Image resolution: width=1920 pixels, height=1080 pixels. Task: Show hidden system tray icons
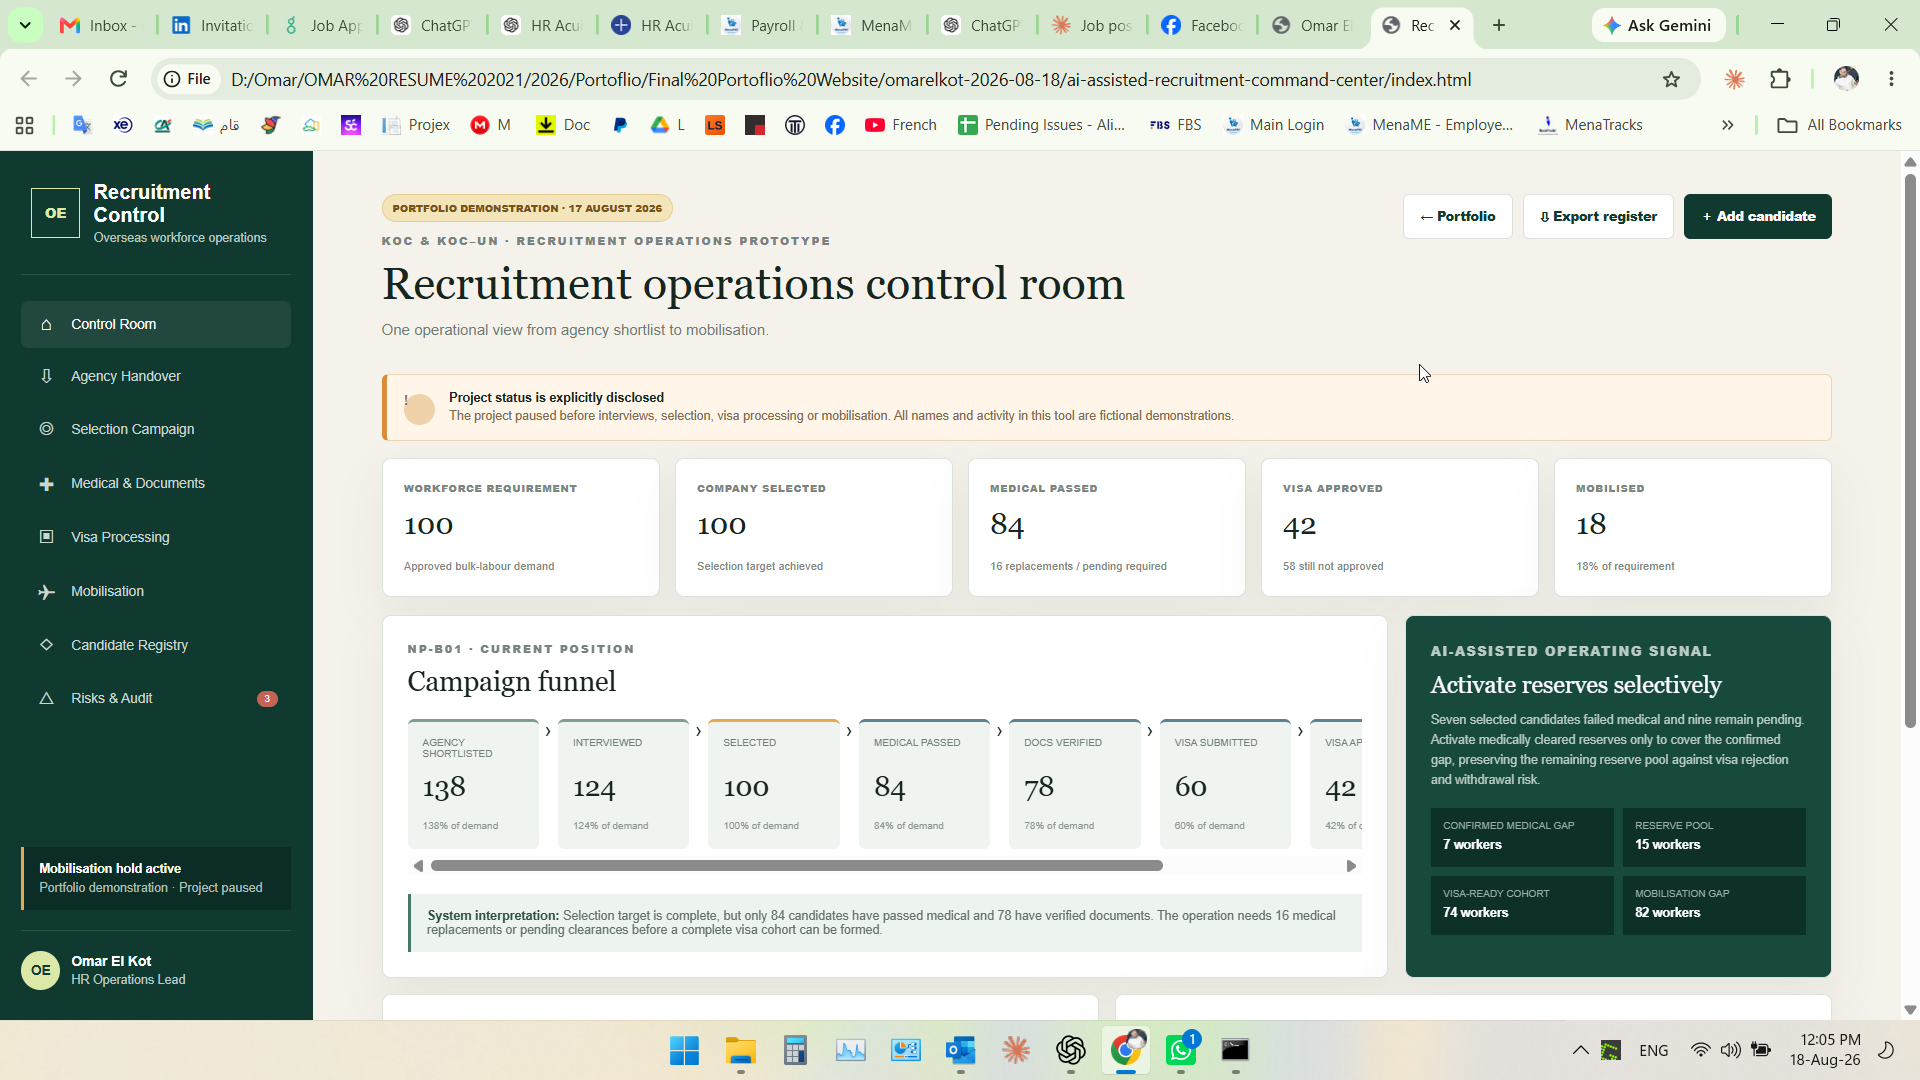tap(1580, 1050)
